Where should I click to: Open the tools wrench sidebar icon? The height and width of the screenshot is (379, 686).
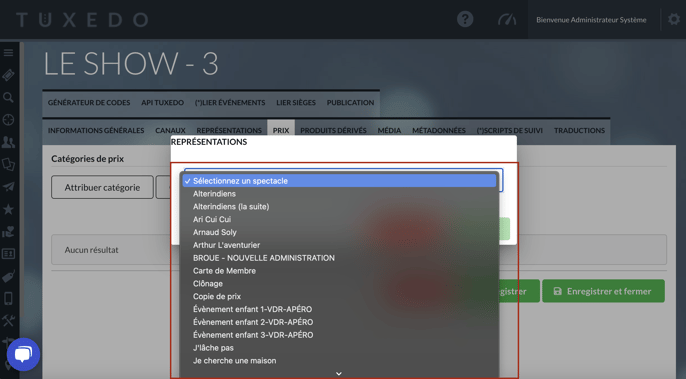[8, 321]
